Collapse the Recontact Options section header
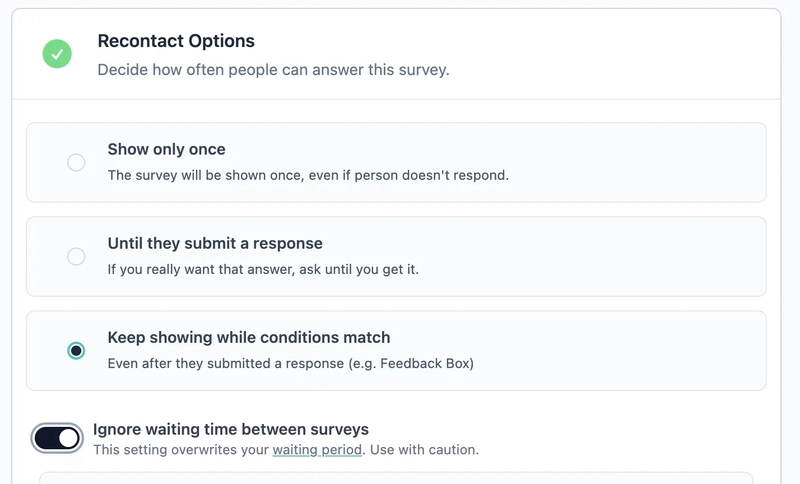 396,54
